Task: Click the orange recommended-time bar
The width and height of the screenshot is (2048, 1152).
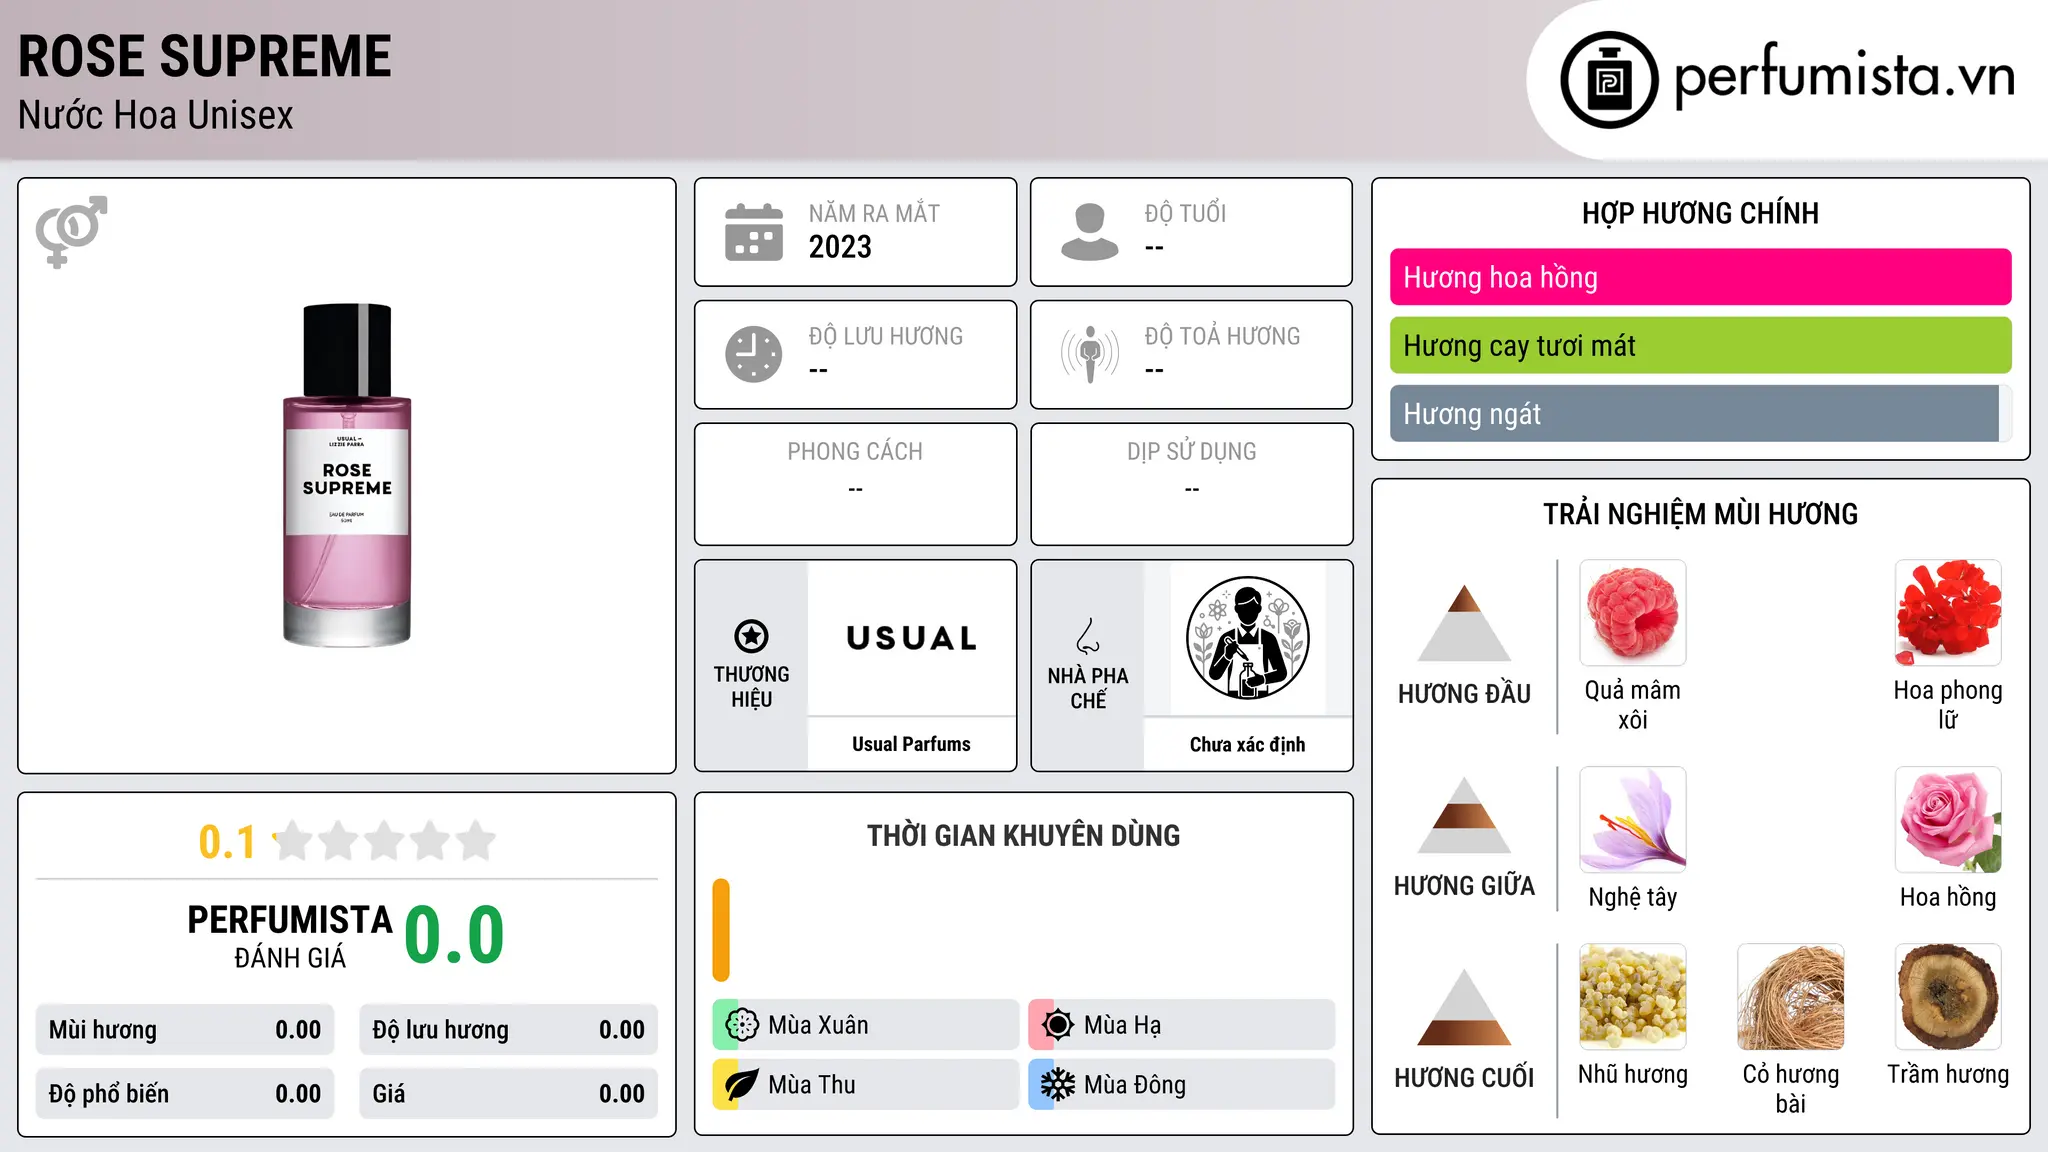Action: pos(721,930)
